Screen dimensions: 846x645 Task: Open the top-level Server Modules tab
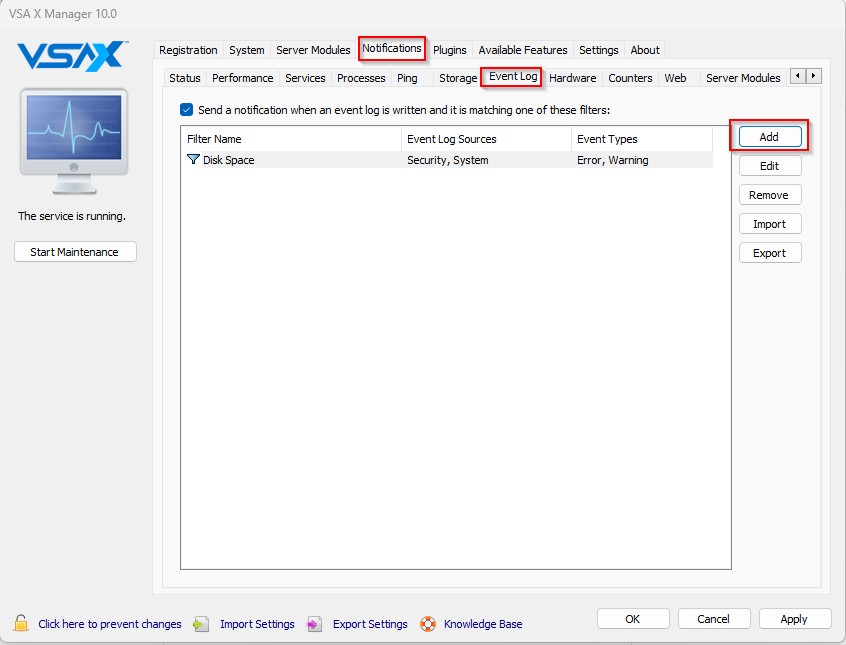pos(313,50)
